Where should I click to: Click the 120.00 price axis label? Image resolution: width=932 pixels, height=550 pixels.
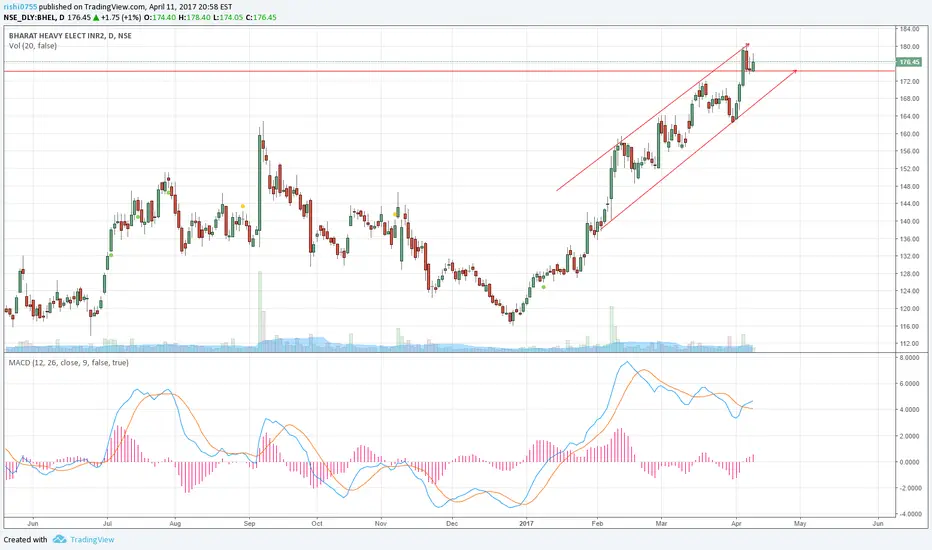point(910,309)
